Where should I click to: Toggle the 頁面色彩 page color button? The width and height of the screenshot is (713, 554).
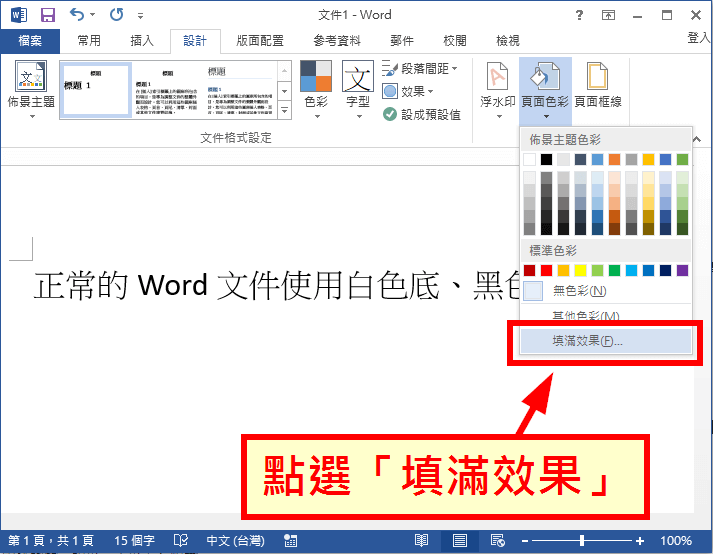[545, 90]
